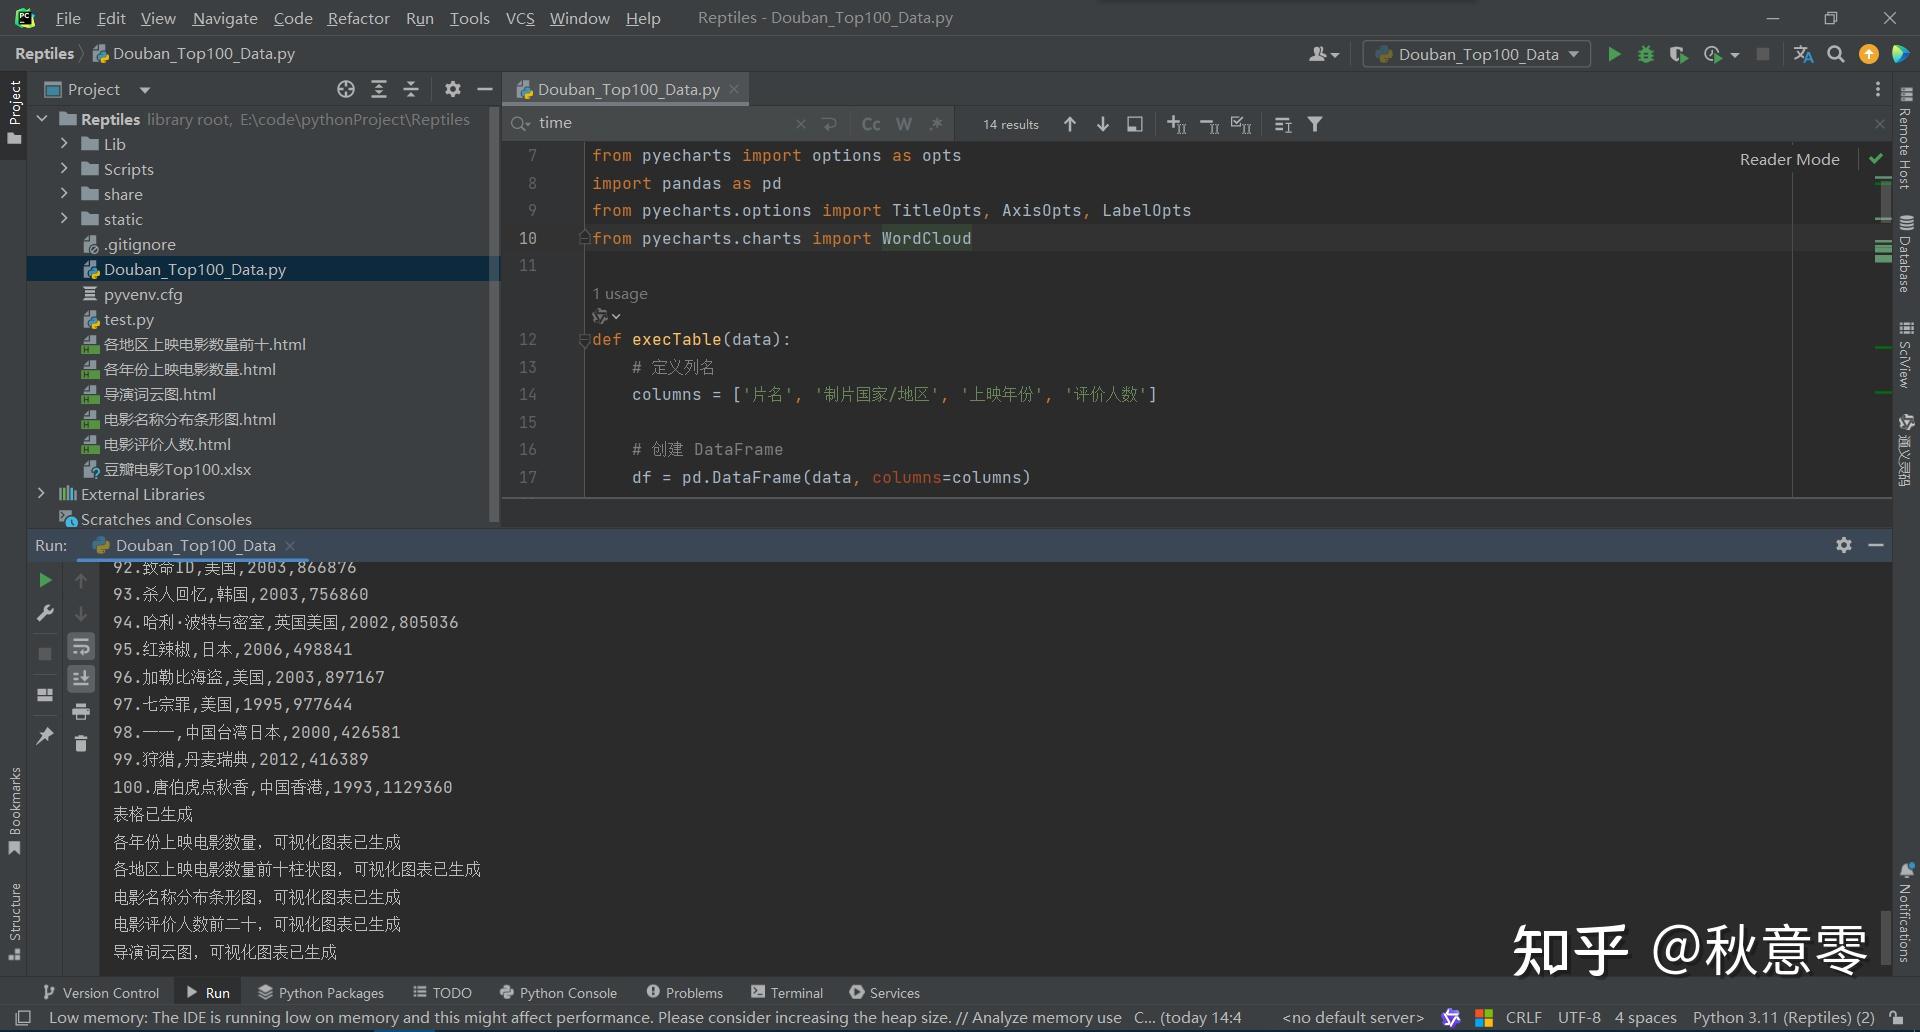Click the Debug bug icon in toolbar

1645,55
